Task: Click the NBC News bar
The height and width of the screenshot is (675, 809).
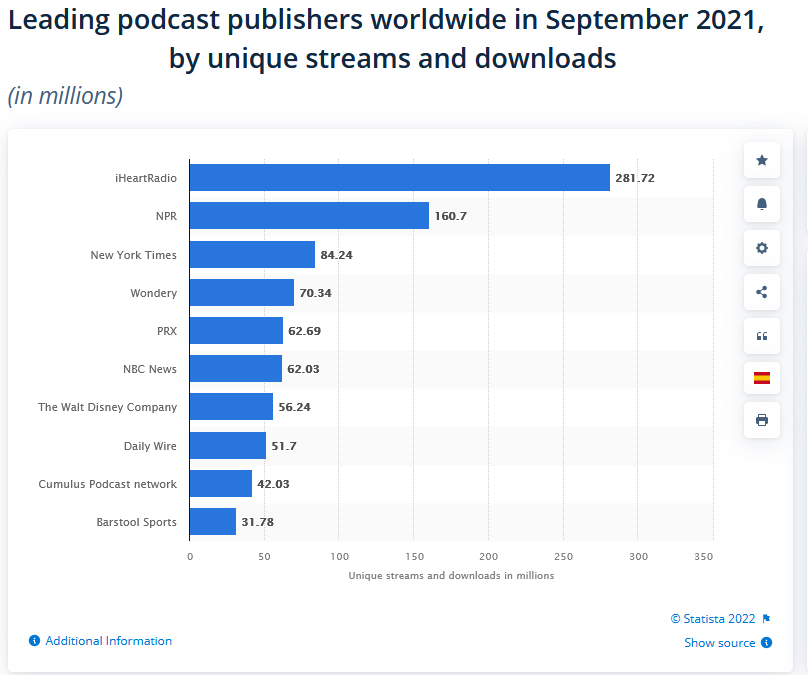Action: tap(235, 369)
